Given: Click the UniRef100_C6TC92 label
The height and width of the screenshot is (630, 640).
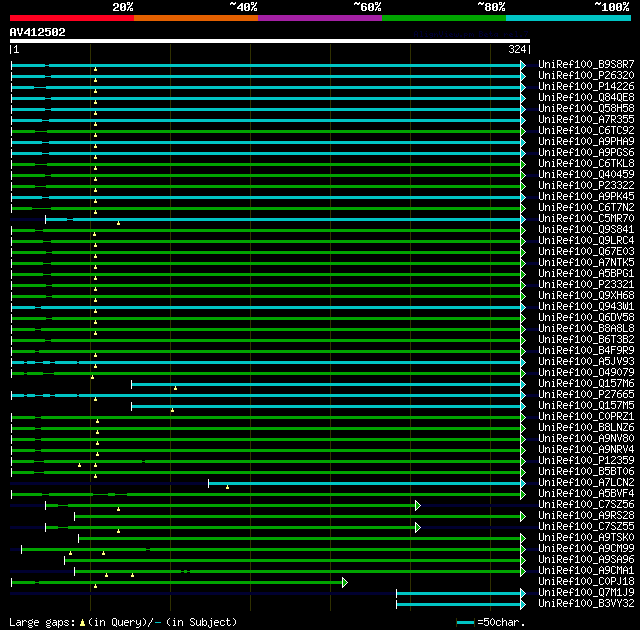Looking at the screenshot, I should point(586,131).
